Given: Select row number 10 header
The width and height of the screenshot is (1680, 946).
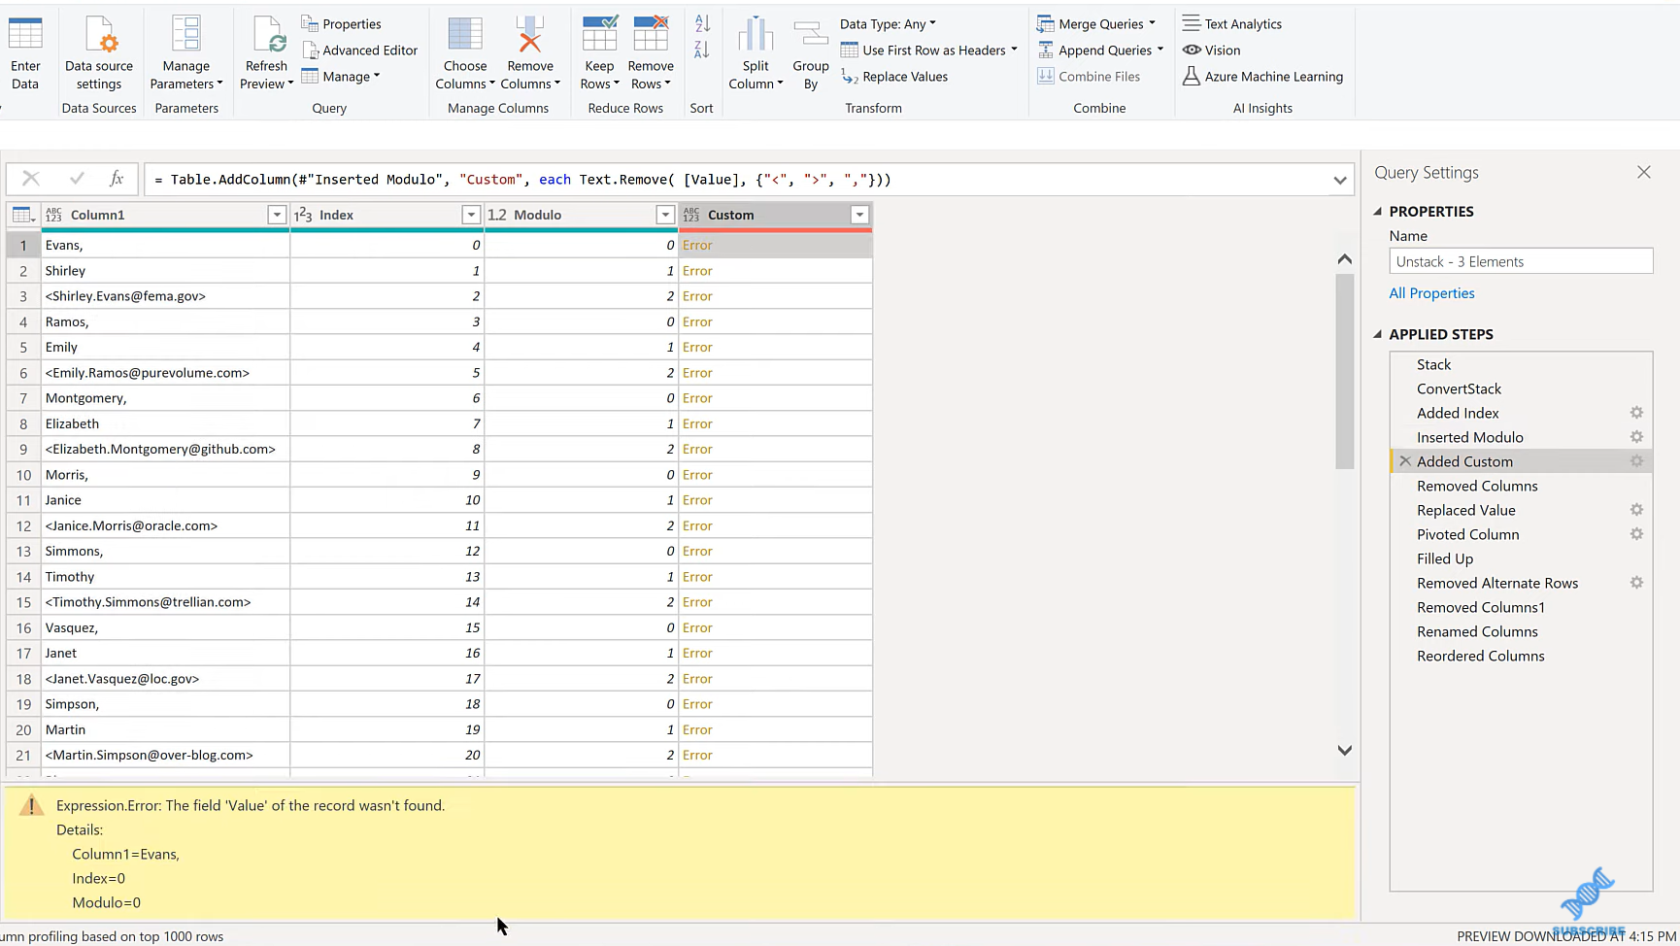Looking at the screenshot, I should (23, 475).
